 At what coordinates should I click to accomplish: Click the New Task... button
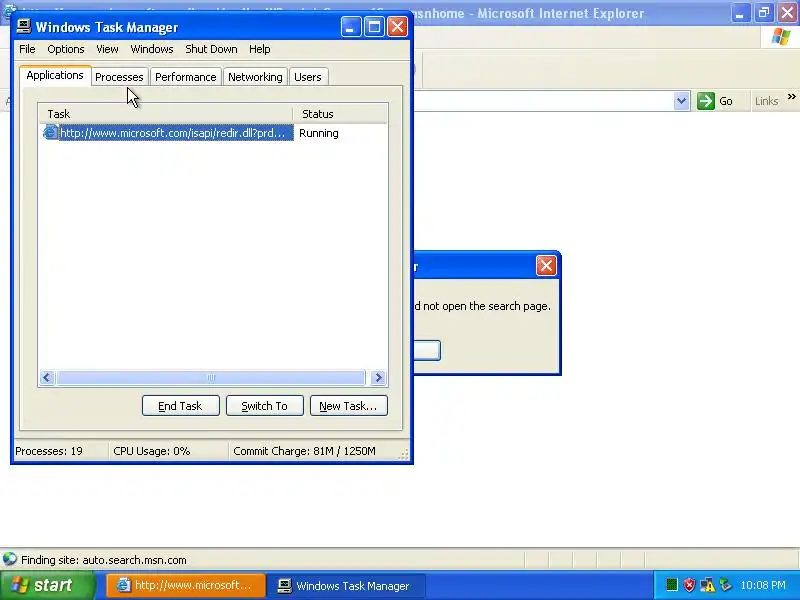(349, 406)
